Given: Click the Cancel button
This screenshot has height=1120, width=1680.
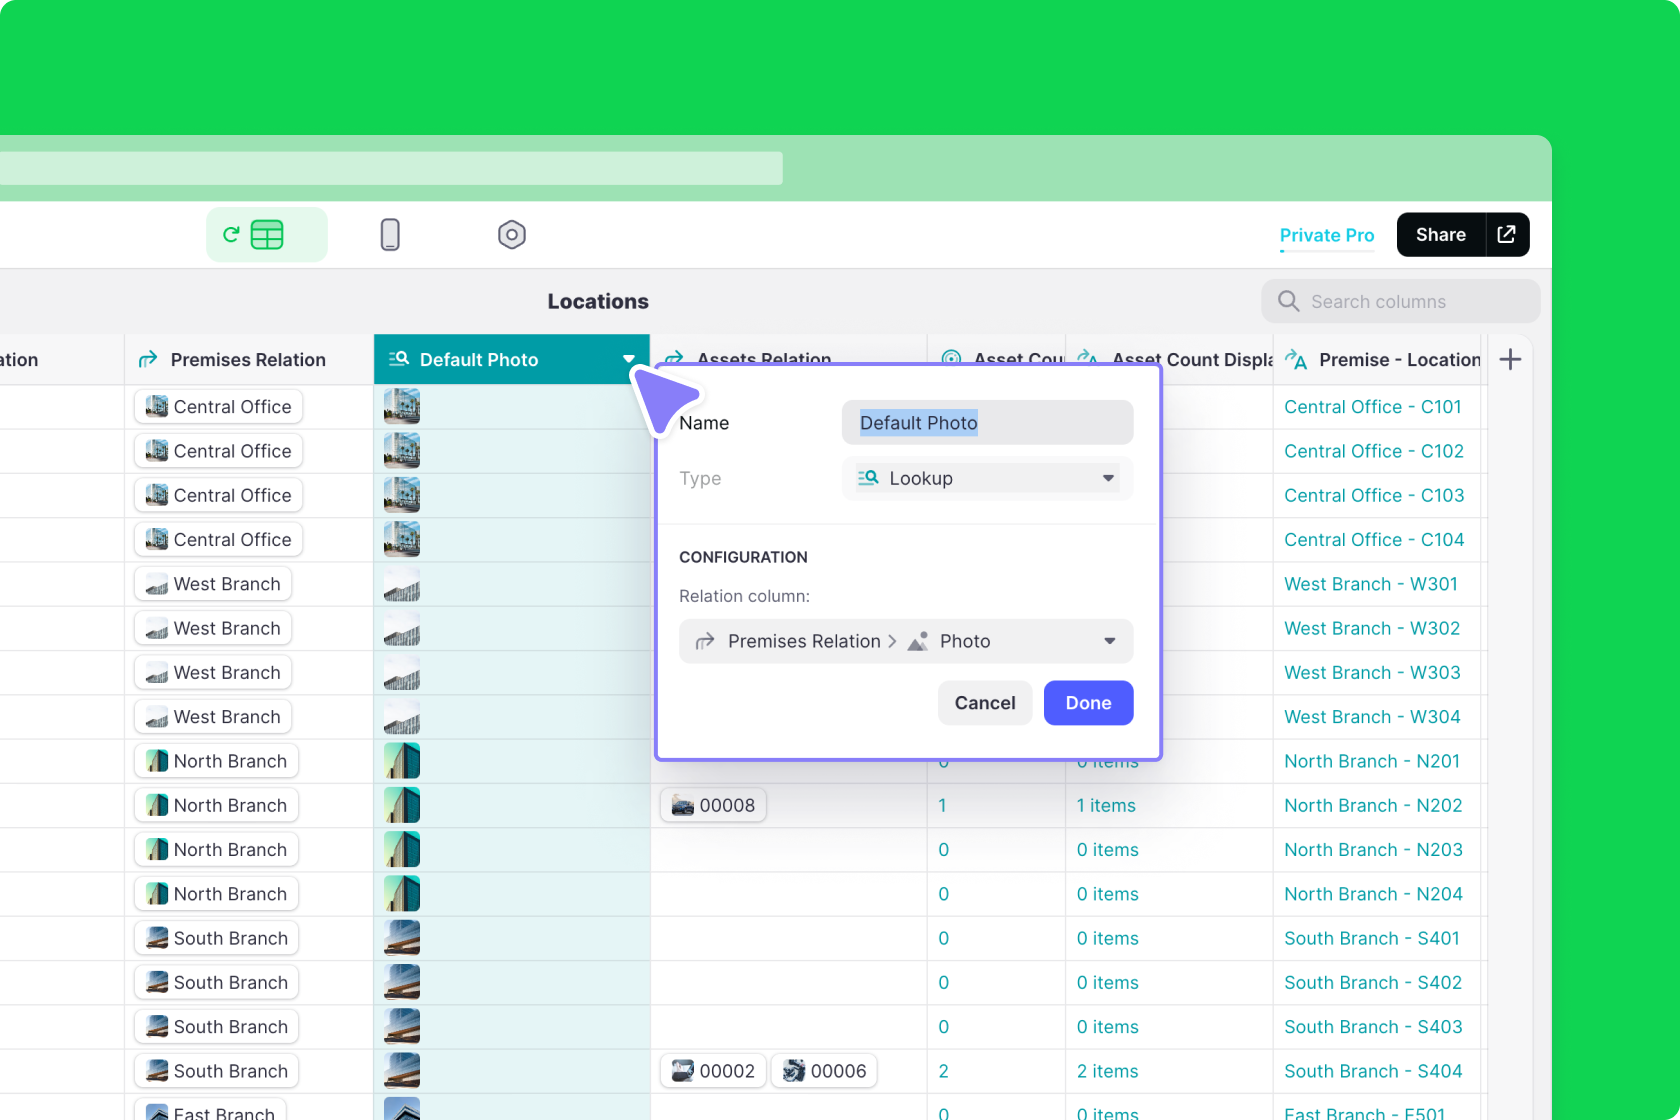Looking at the screenshot, I should (x=984, y=703).
